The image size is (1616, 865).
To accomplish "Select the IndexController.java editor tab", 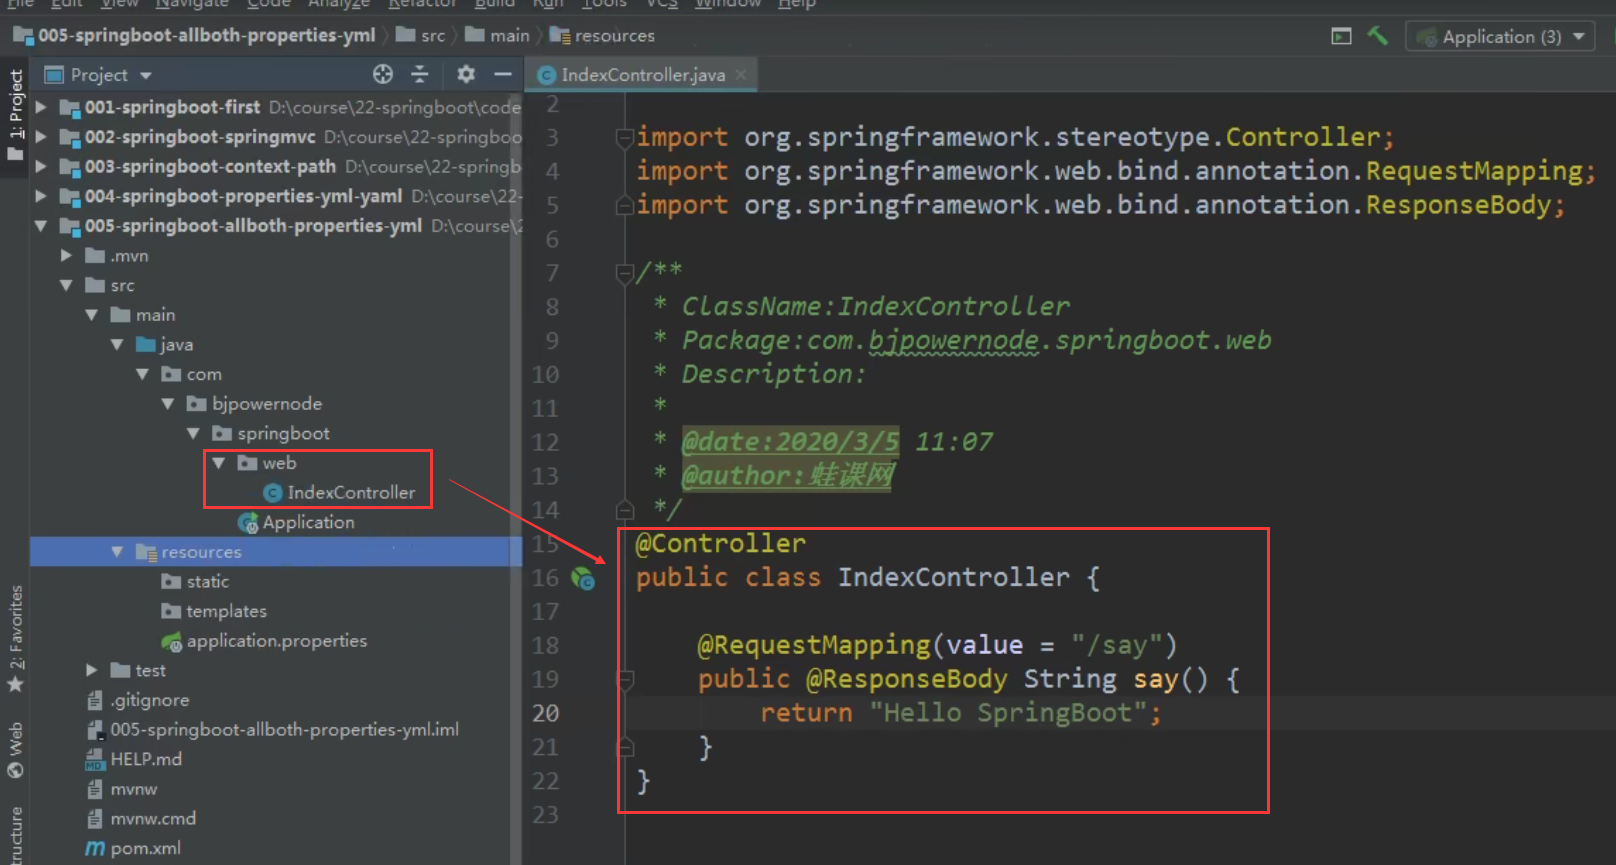I will pos(643,75).
